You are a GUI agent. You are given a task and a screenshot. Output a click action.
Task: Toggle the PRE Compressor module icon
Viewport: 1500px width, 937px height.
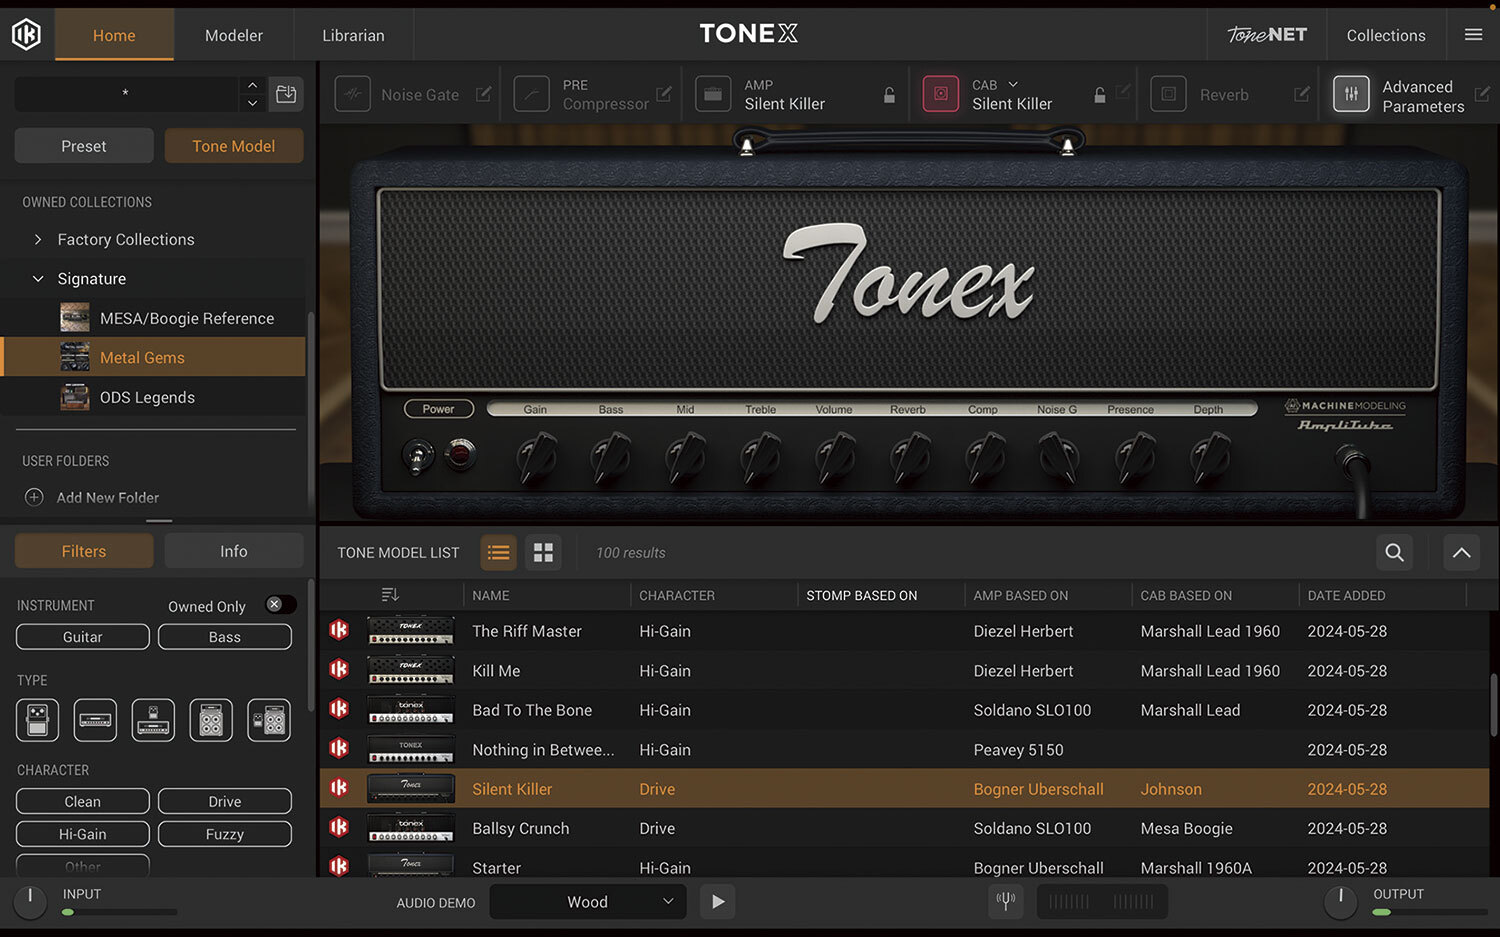coord(531,94)
